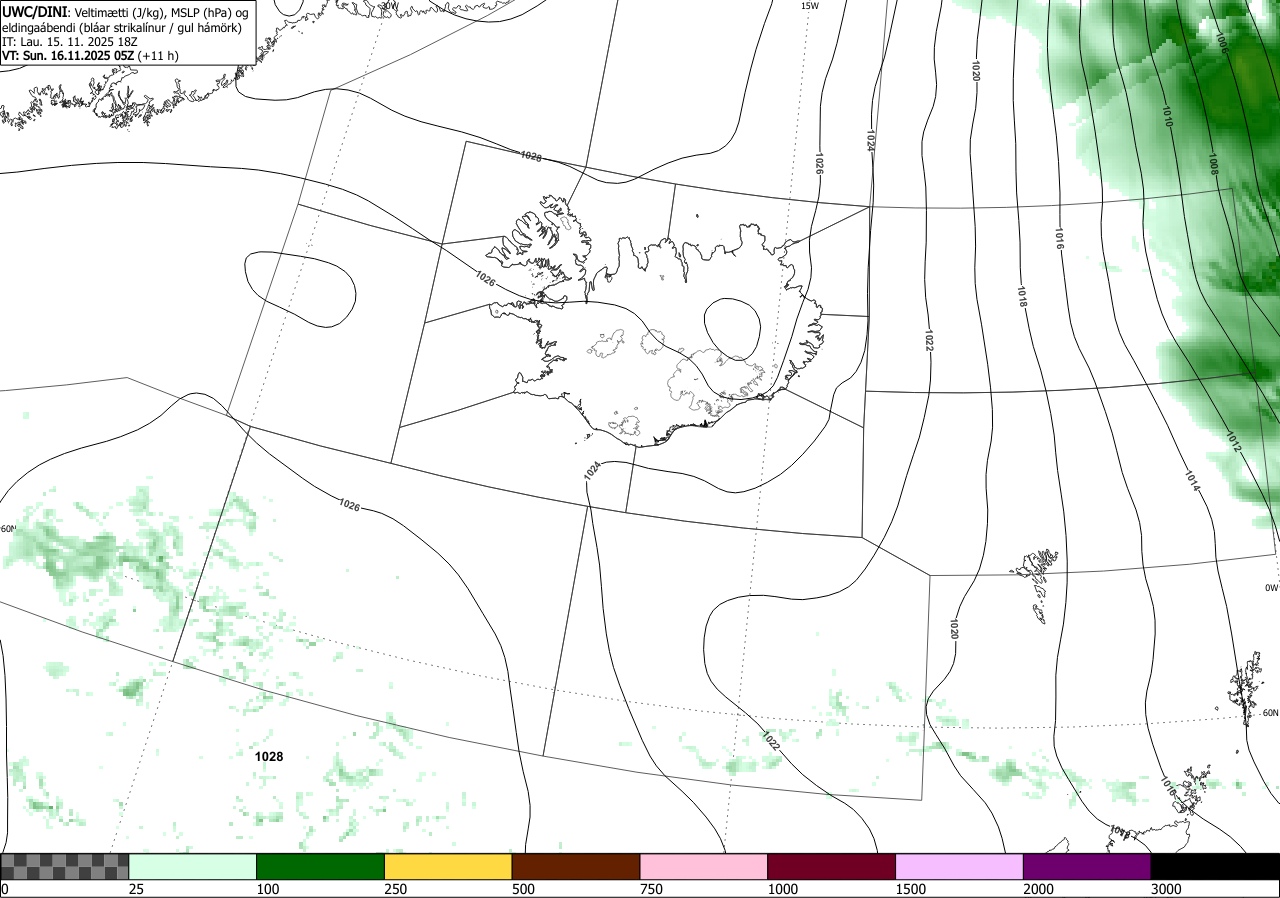Select the pale green 25–100 legend swatch
1280x898 pixels.
coord(193,866)
